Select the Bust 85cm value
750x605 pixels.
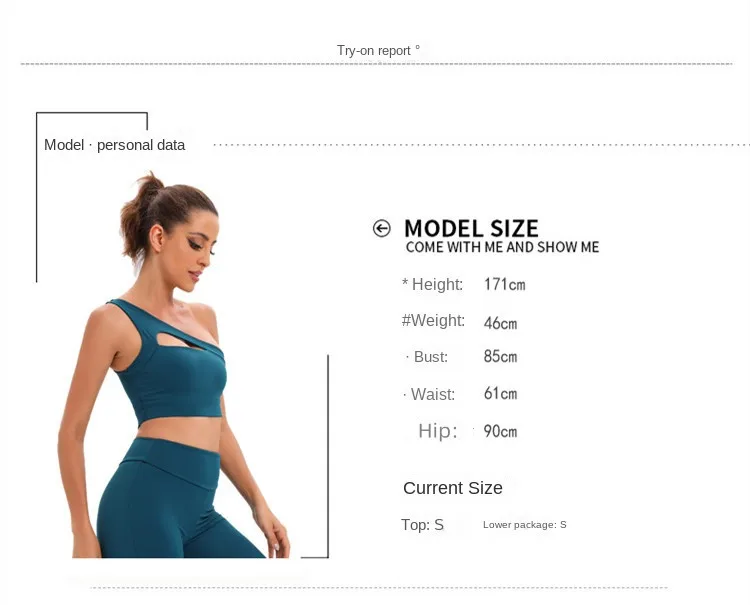coord(500,356)
